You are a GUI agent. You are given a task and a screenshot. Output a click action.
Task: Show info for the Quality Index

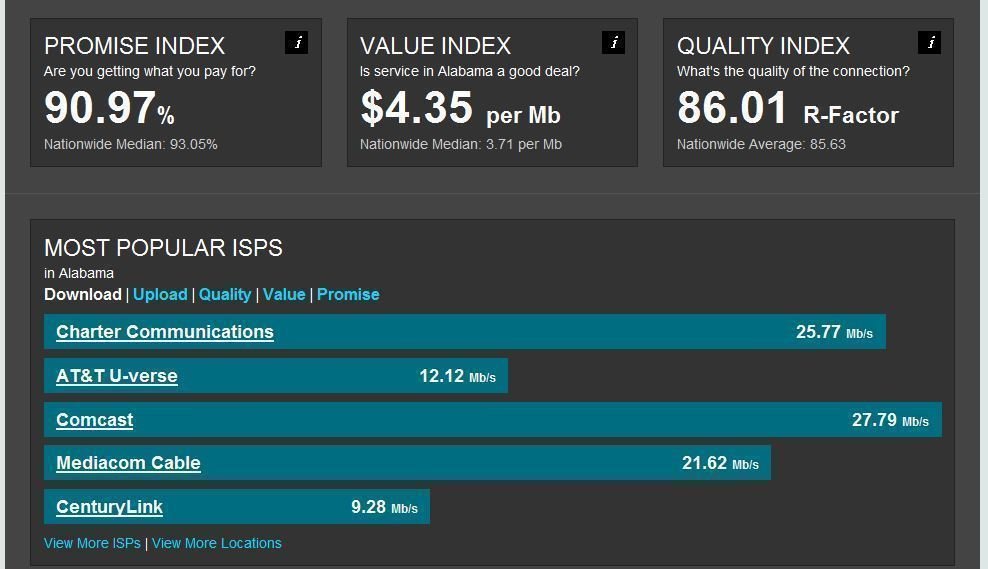point(930,42)
